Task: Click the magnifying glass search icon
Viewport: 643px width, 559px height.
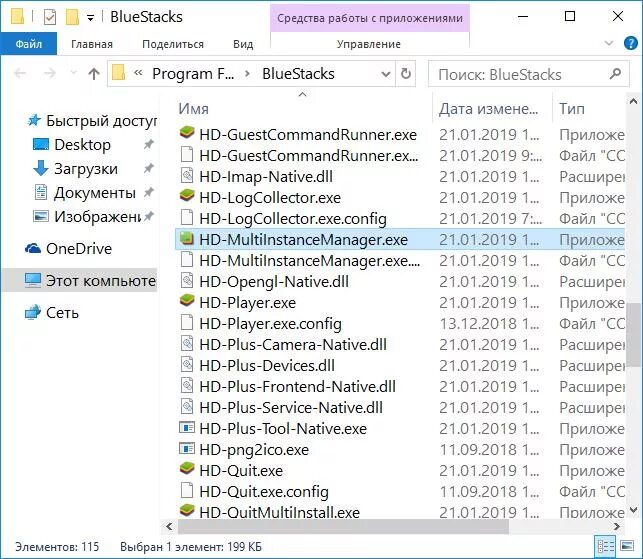Action: point(615,74)
